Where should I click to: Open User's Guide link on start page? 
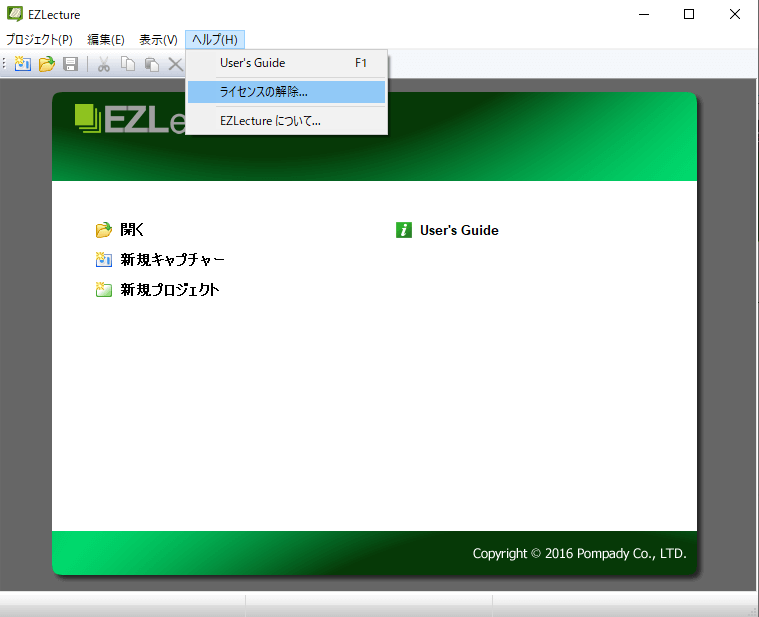point(459,230)
